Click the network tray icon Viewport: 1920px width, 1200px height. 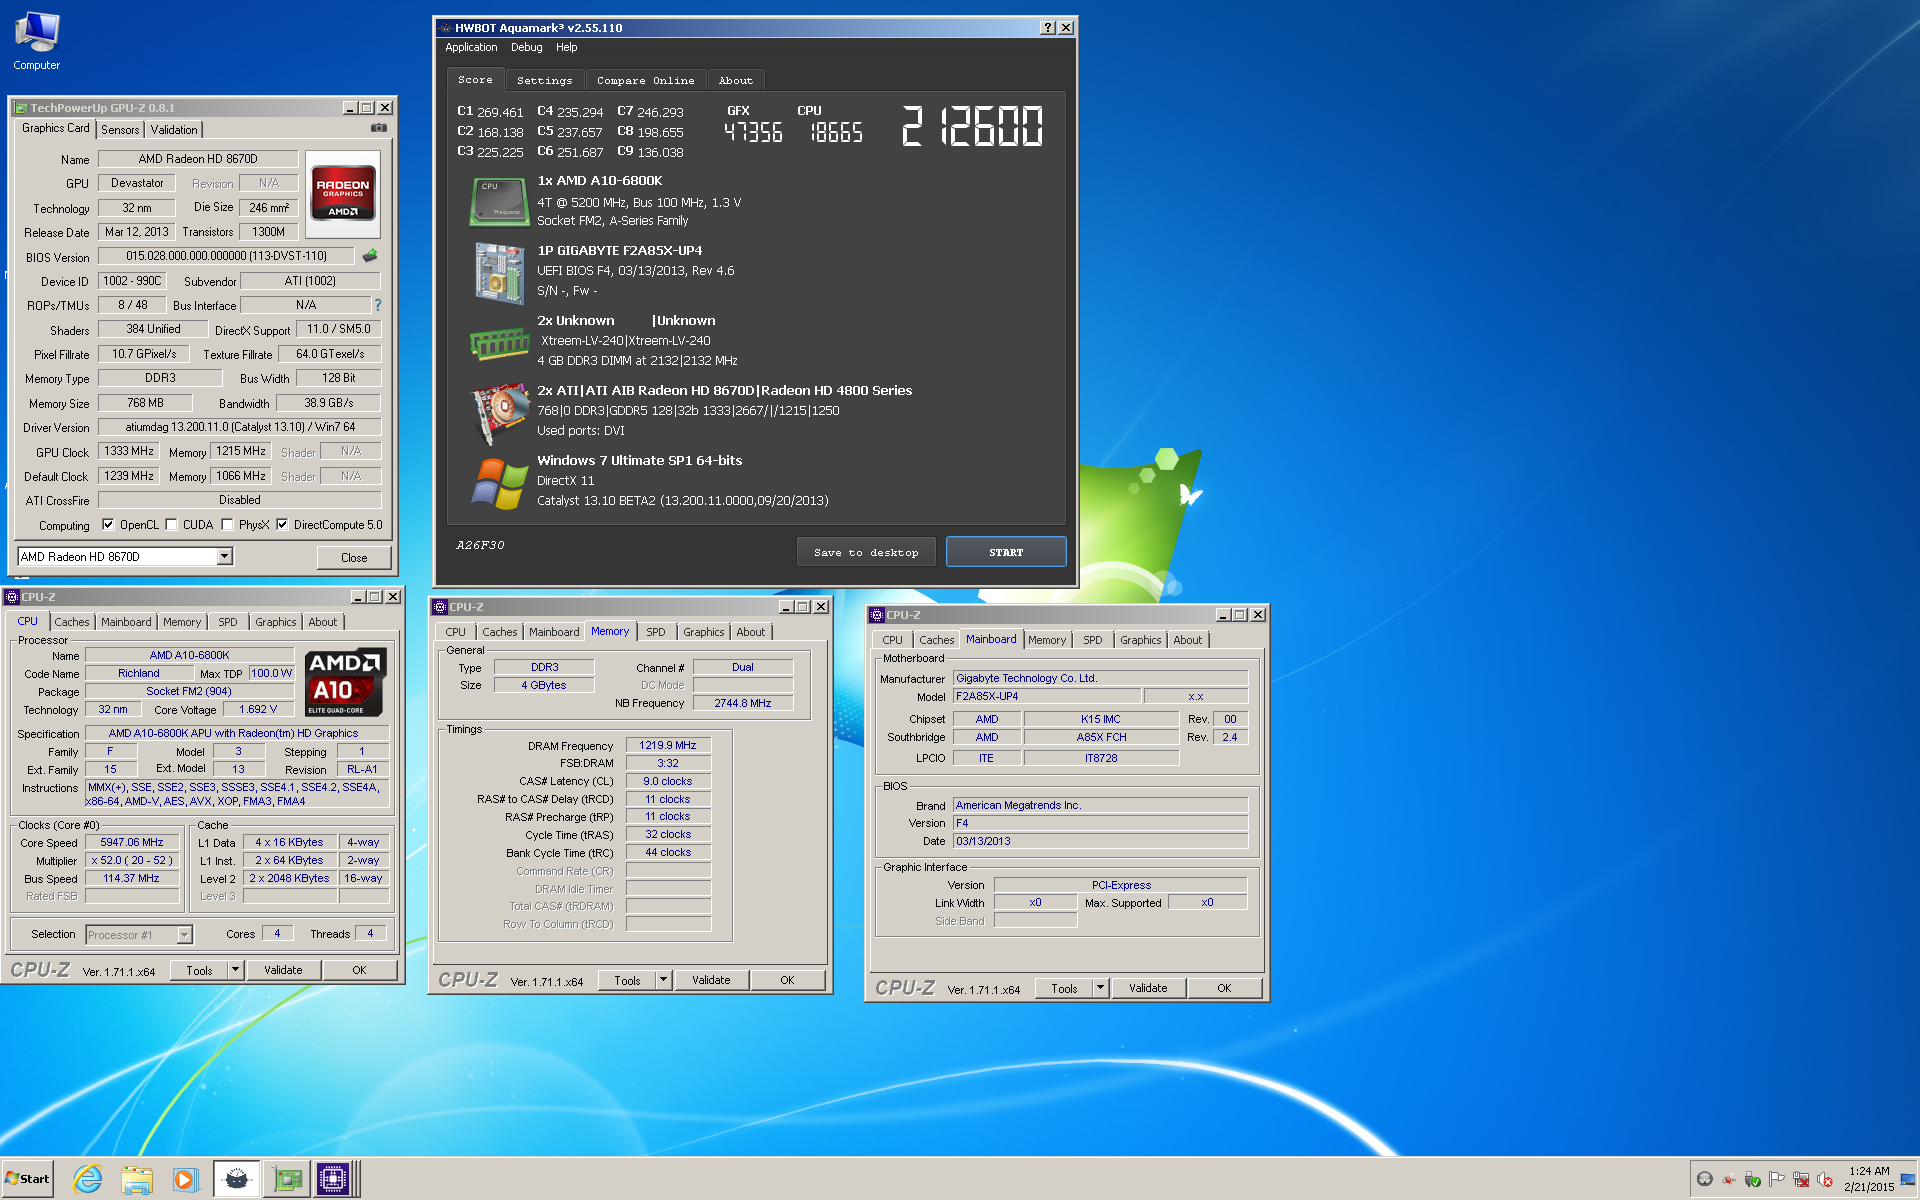(x=1801, y=1179)
